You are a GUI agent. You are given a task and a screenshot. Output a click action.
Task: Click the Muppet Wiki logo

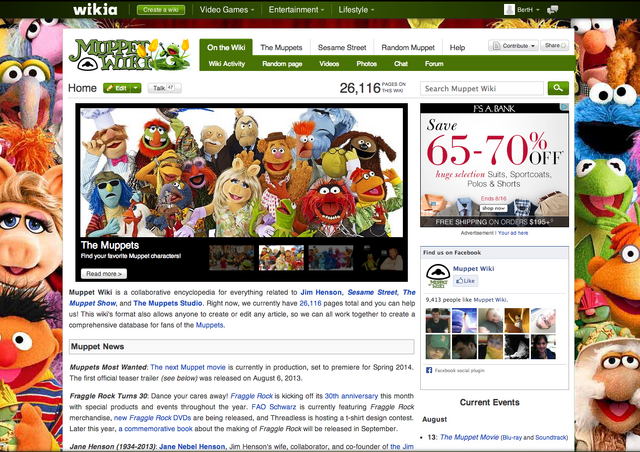(130, 55)
